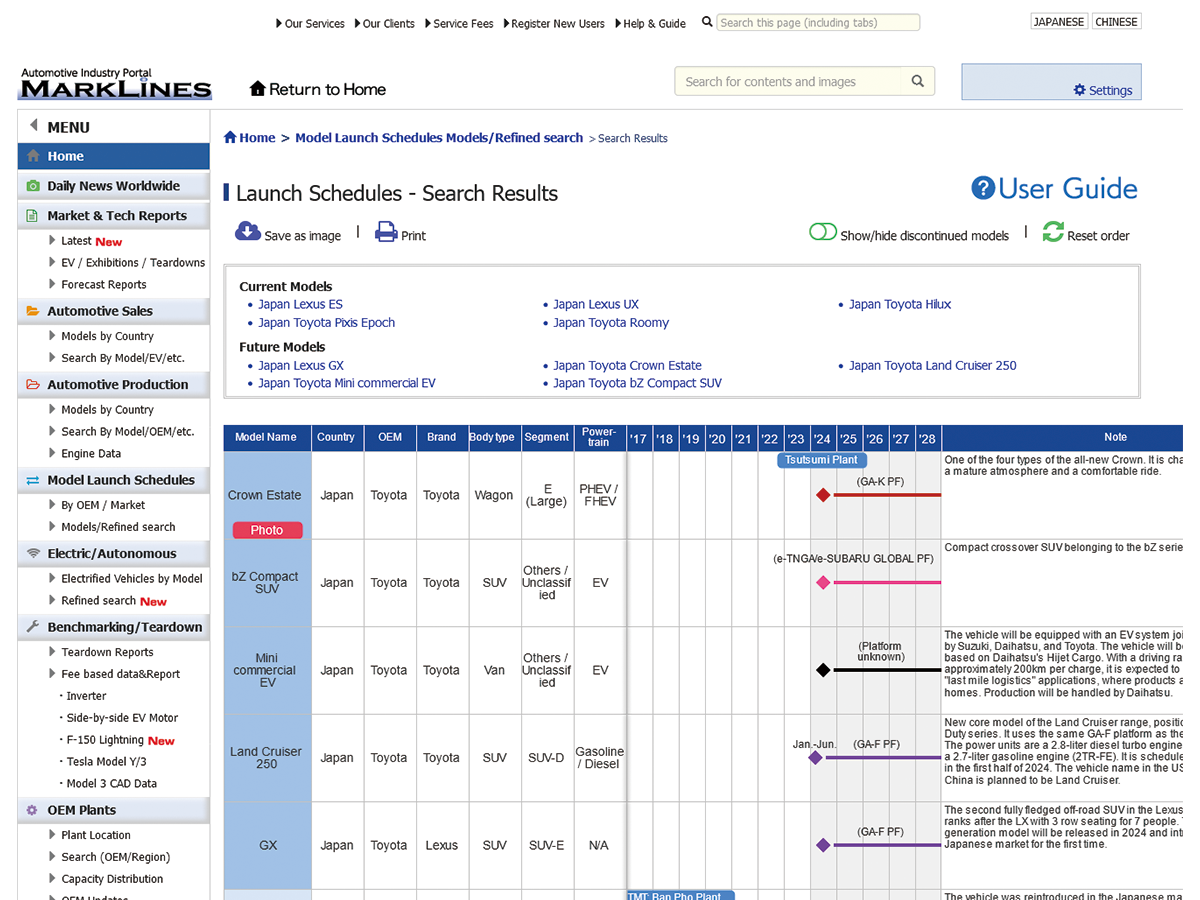
Task: Click black diamond marker for Mini commercial EV
Action: point(823,670)
